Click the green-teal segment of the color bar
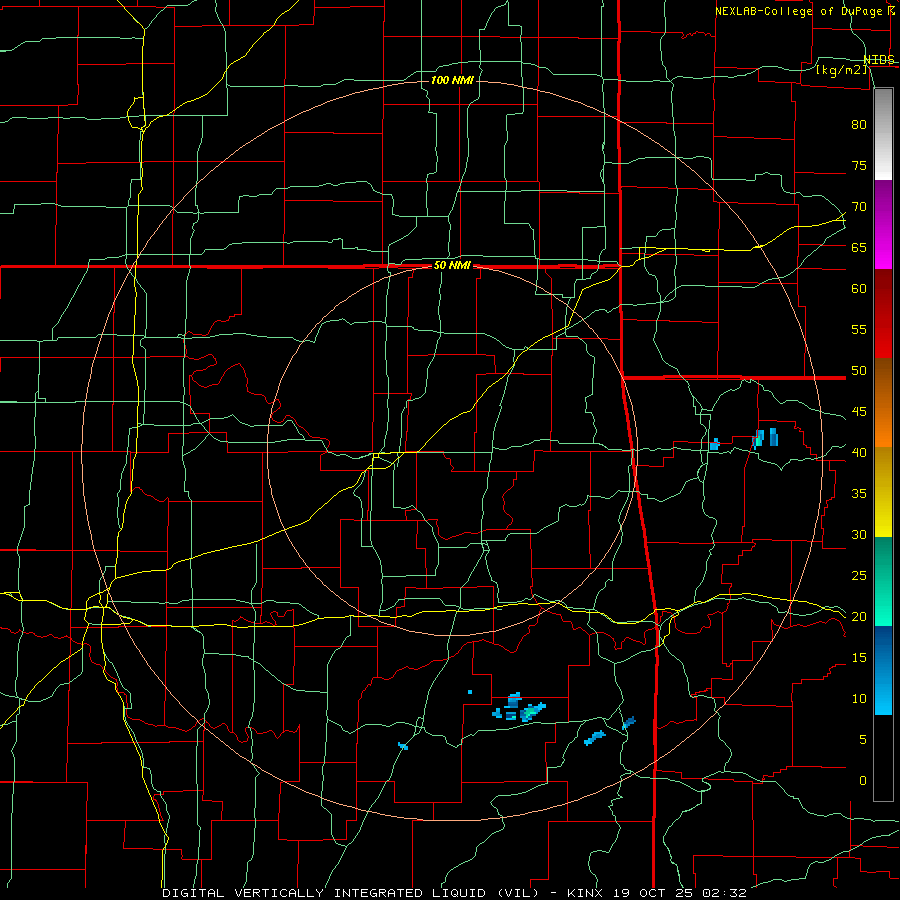The image size is (900, 900). coord(883,581)
